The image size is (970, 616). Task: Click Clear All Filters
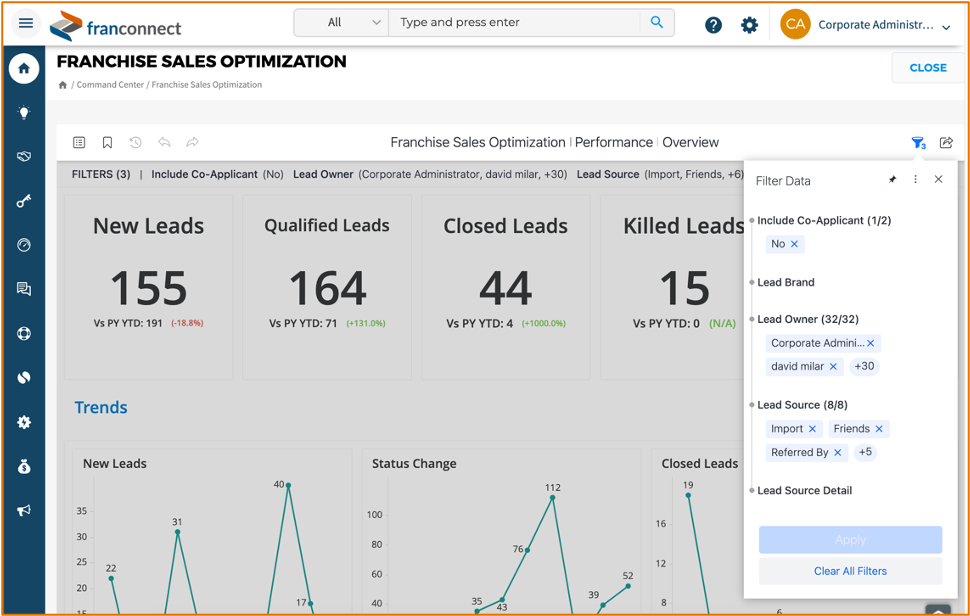[850, 571]
